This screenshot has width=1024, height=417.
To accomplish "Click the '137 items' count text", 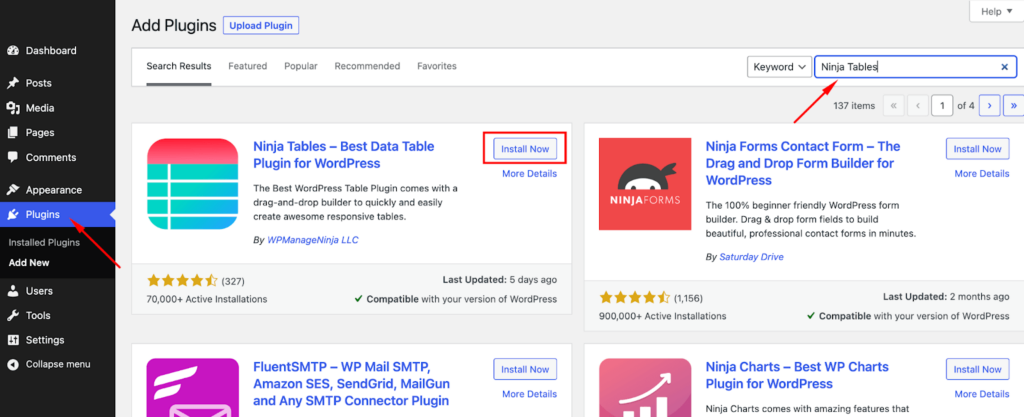I will click(854, 106).
